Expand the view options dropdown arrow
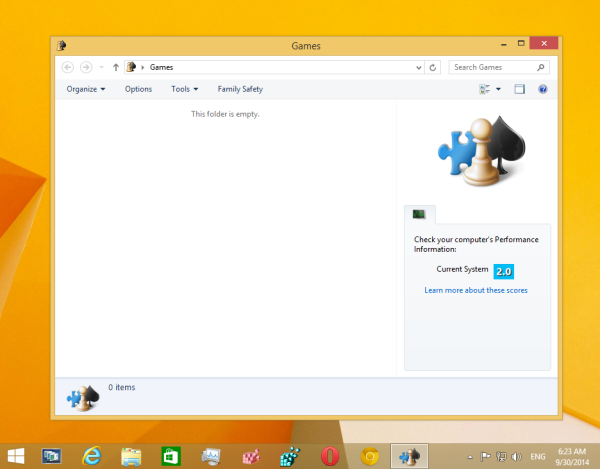600x469 pixels. [x=498, y=89]
